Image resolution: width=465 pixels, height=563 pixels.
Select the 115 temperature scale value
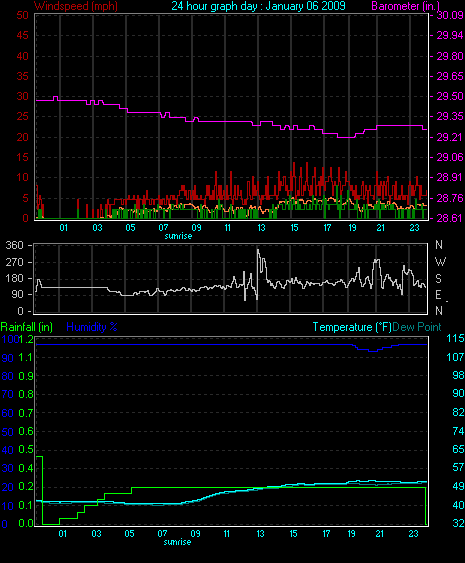[455, 338]
